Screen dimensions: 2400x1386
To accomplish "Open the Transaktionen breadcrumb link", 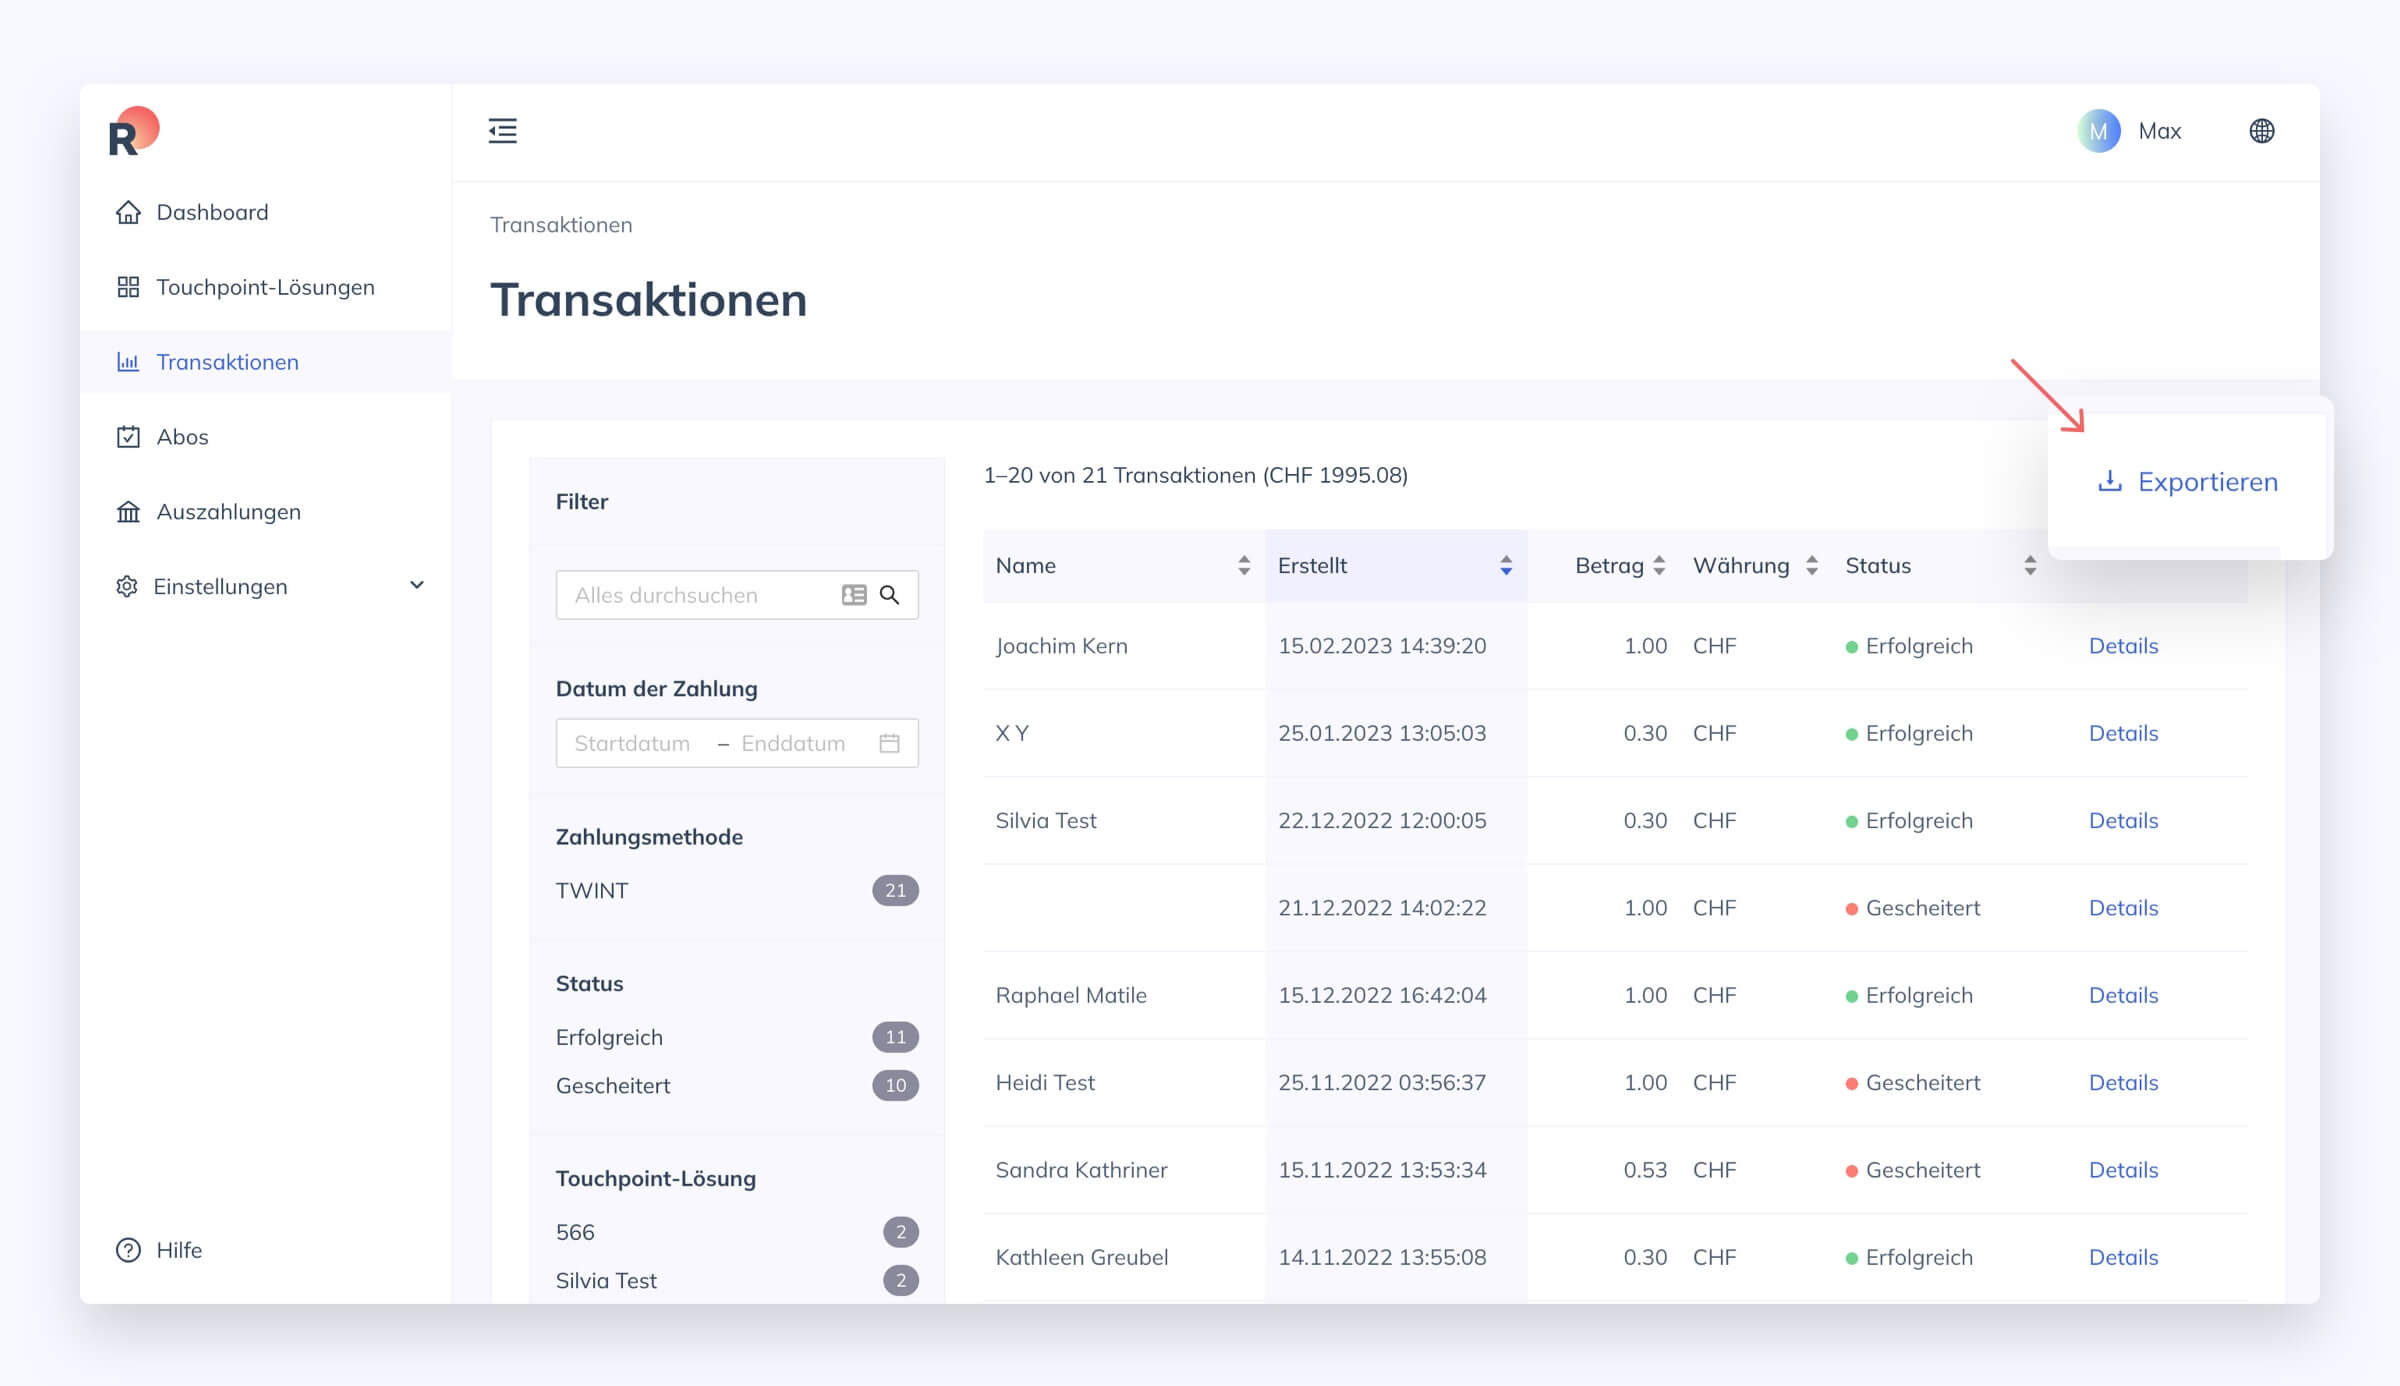I will pos(561,224).
